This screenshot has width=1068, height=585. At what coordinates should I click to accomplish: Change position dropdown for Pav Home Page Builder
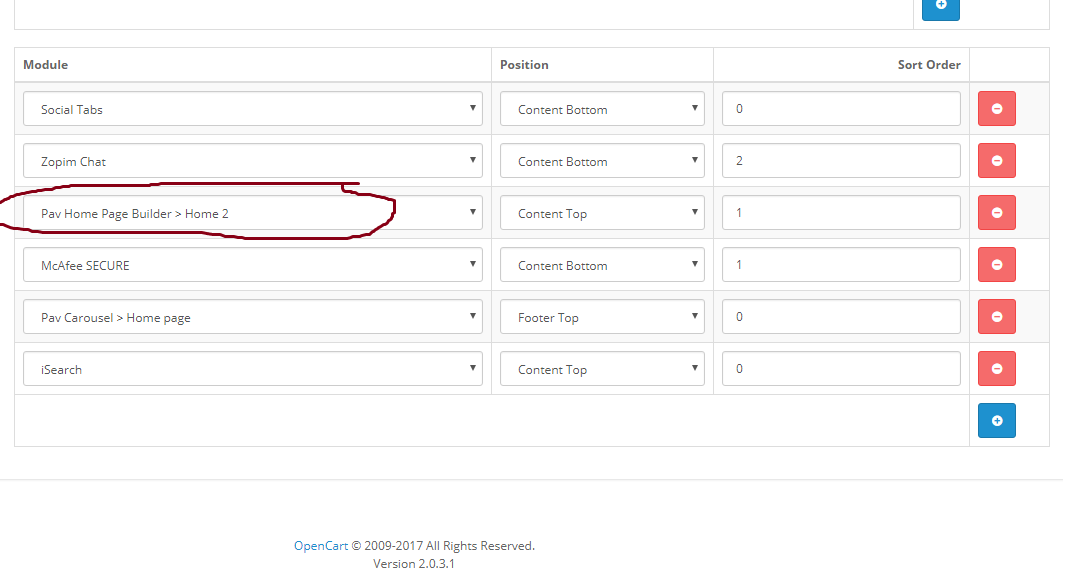point(602,212)
